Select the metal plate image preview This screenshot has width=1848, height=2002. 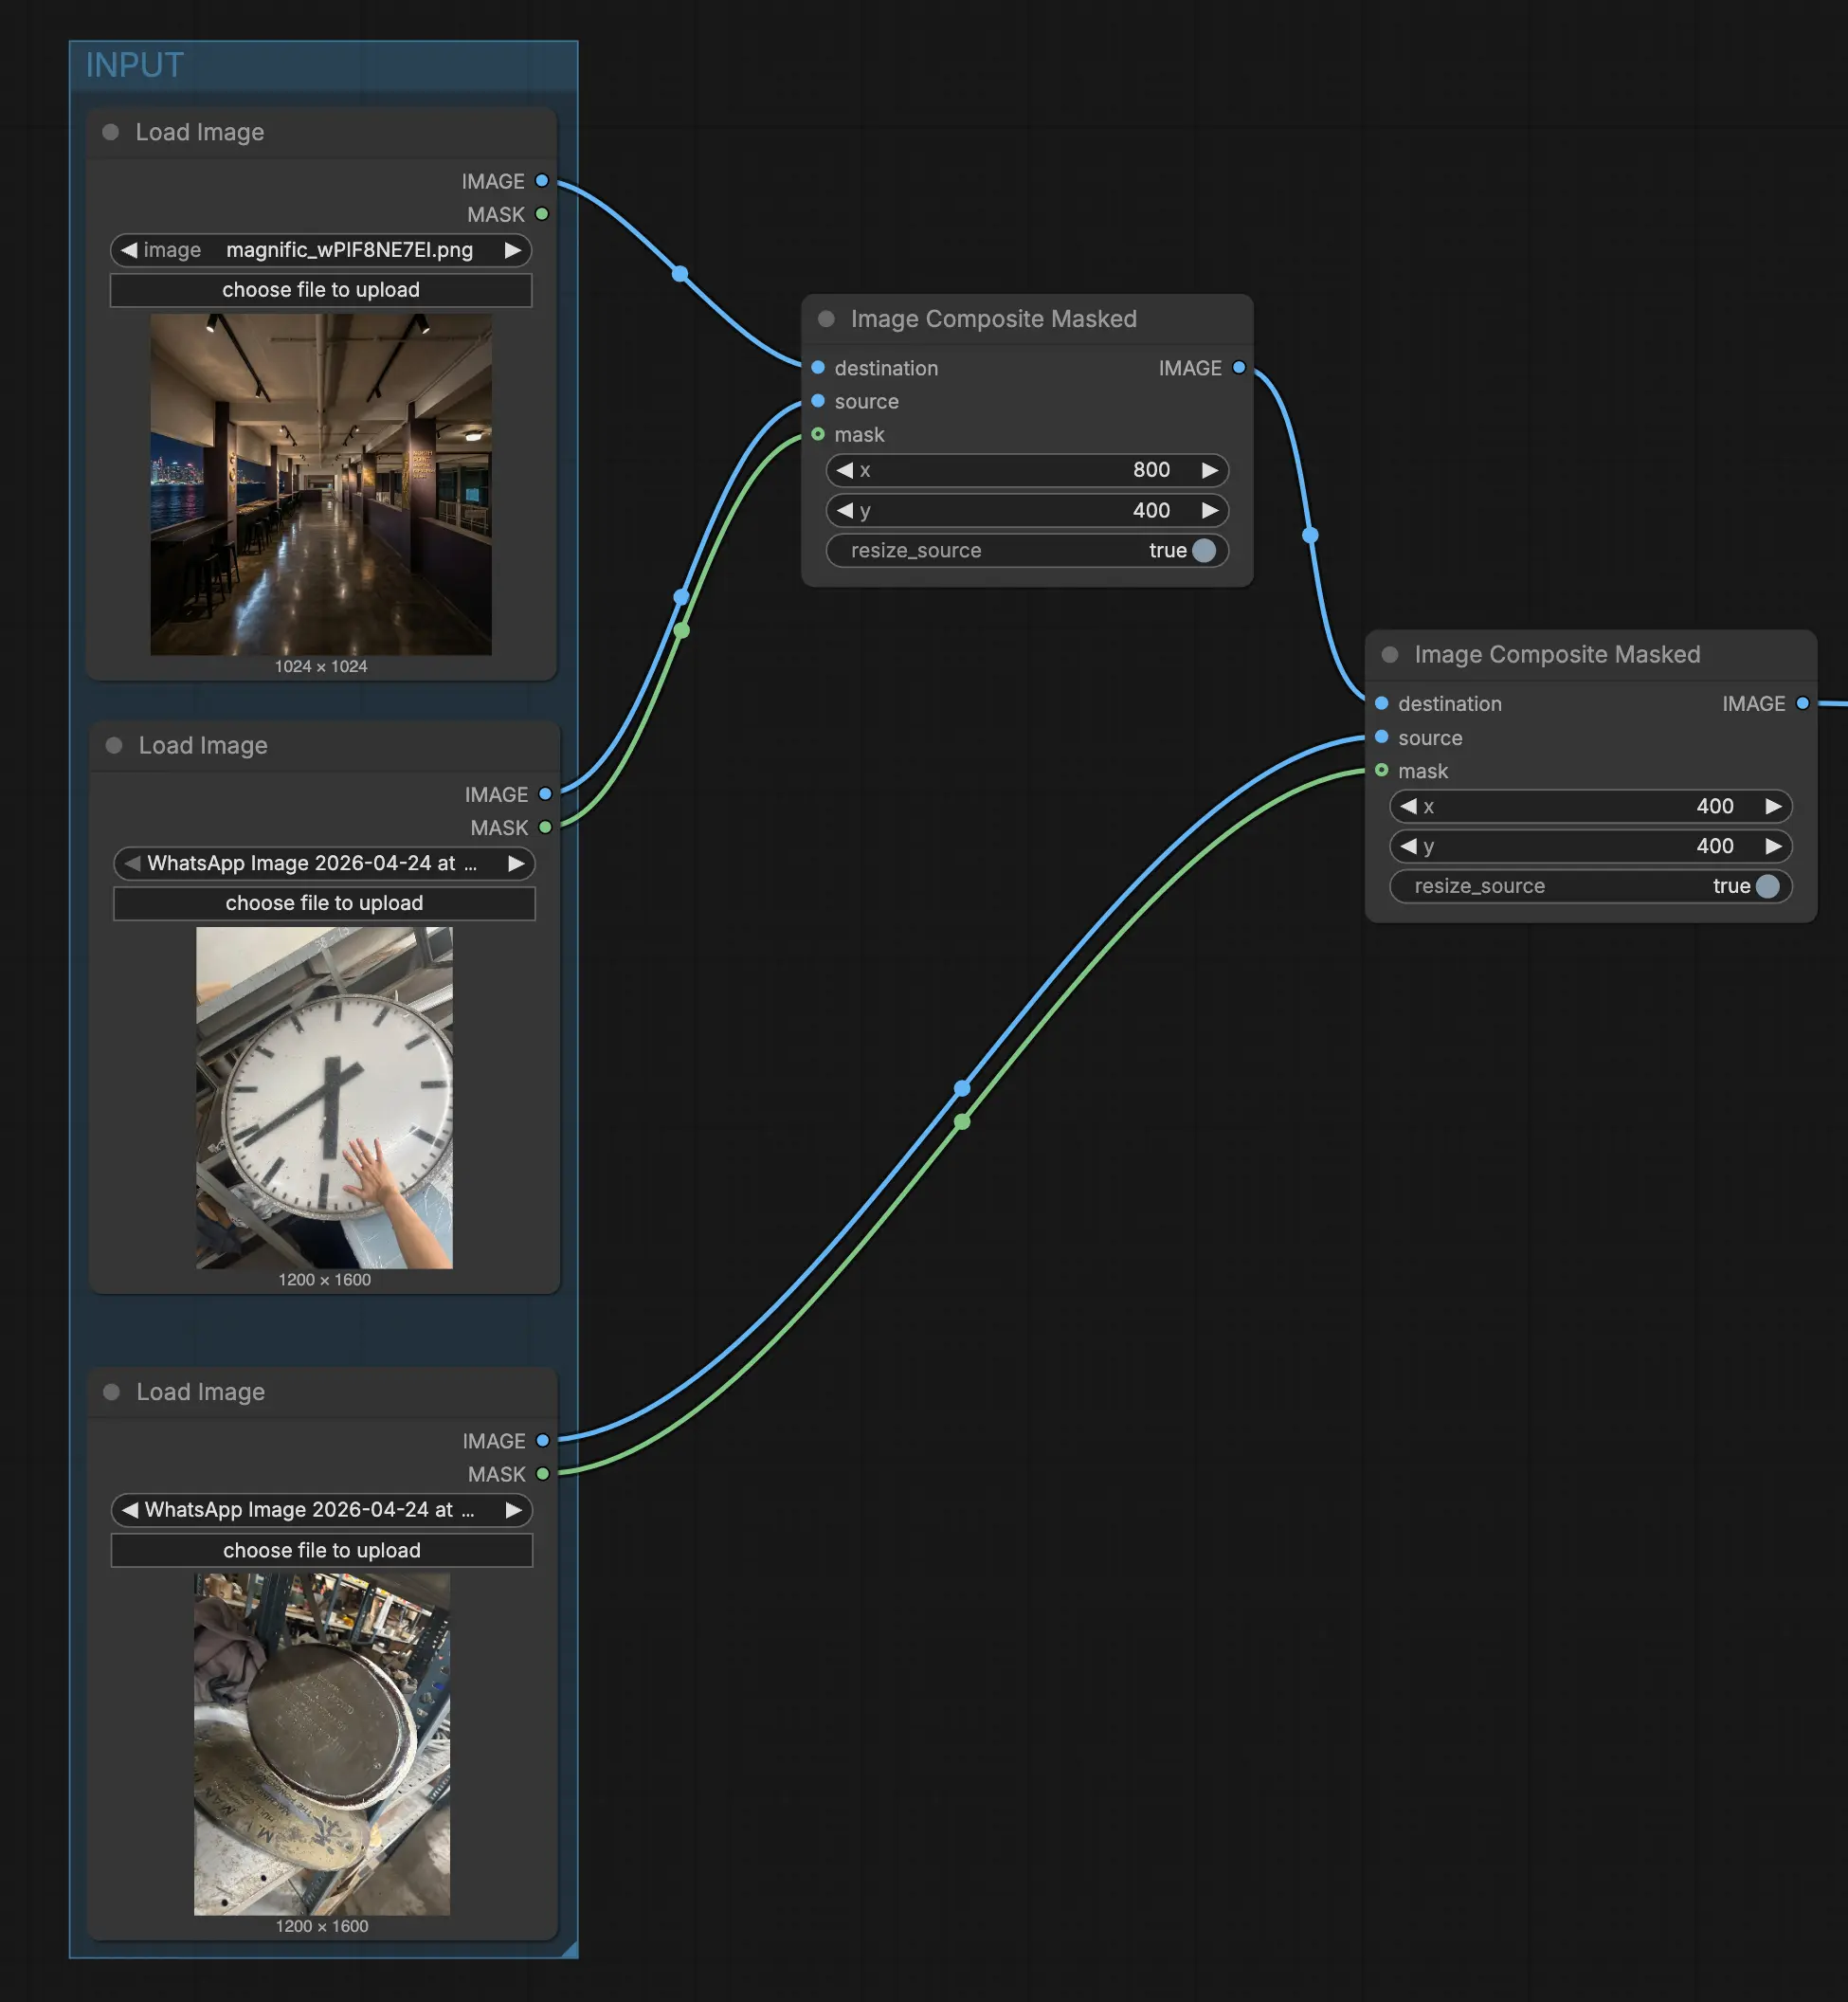point(322,1745)
